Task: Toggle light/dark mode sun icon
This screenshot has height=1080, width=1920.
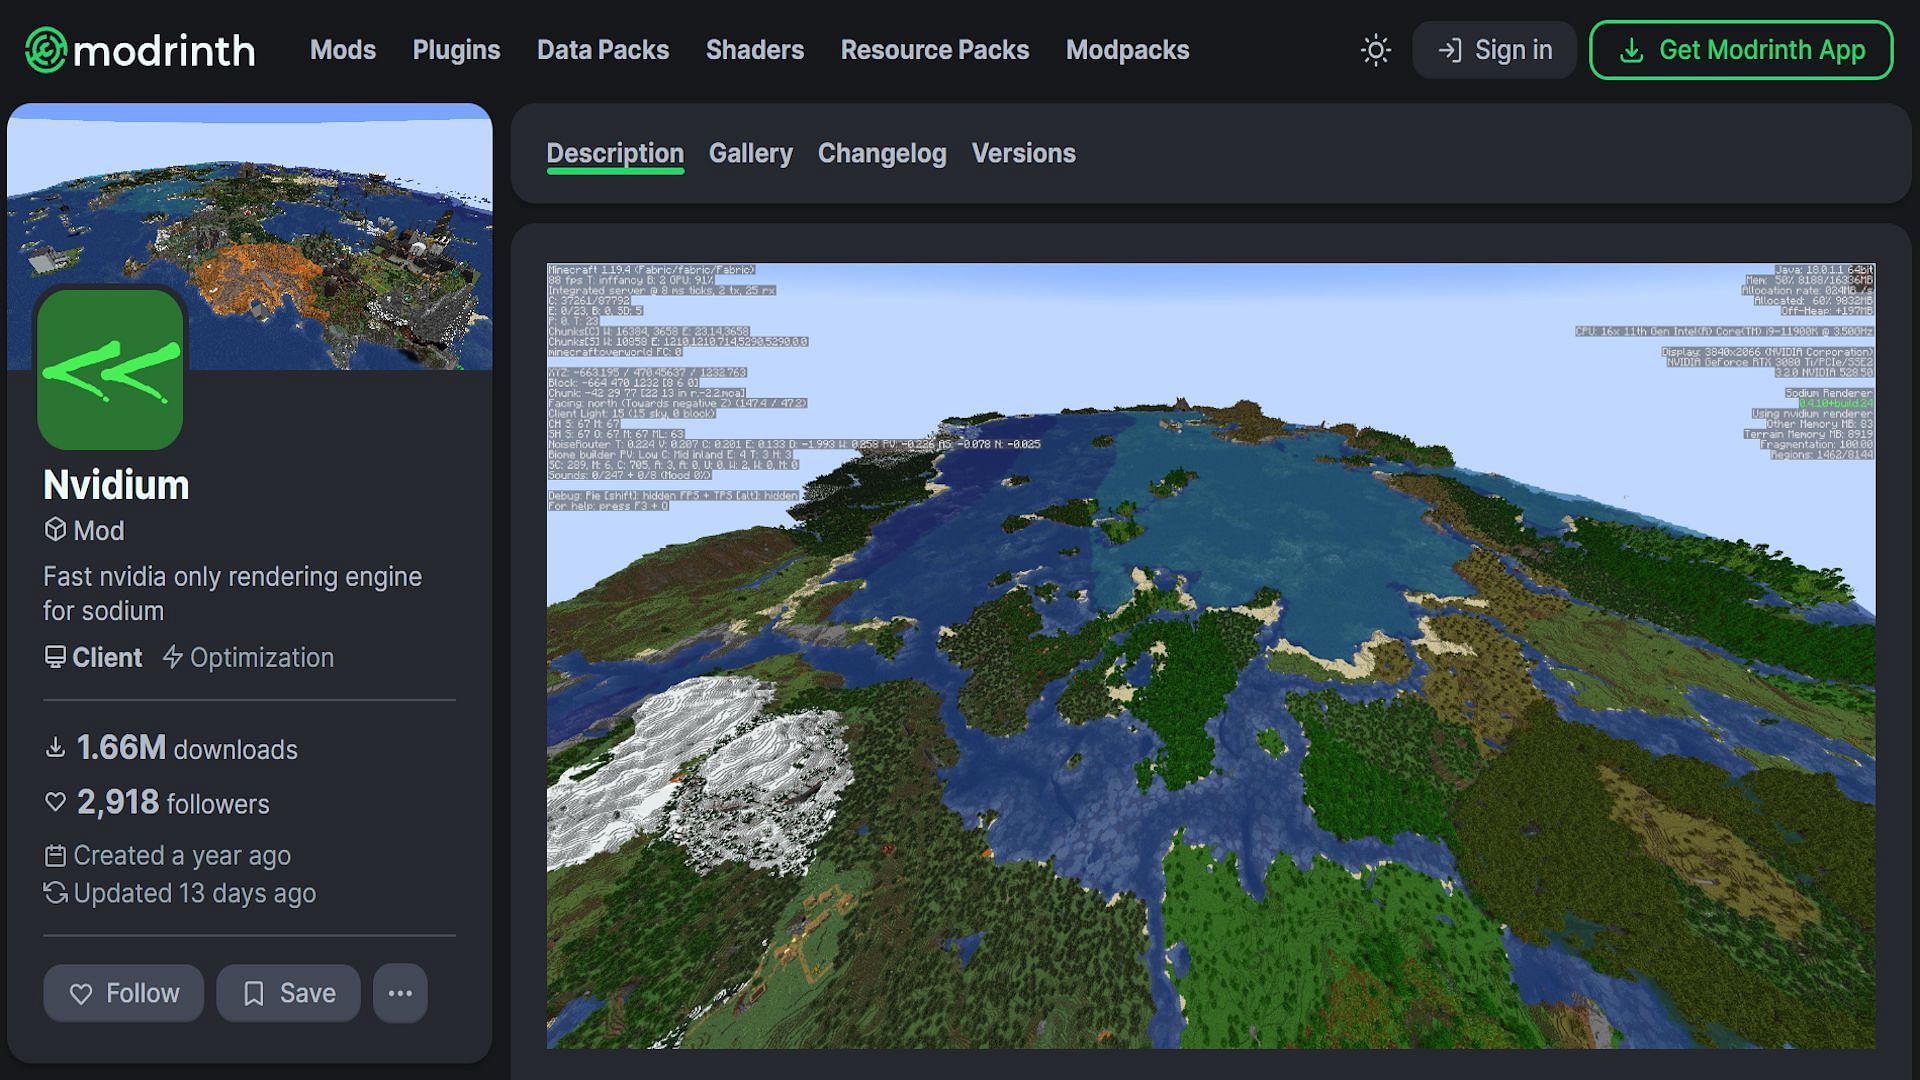Action: coord(1377,49)
